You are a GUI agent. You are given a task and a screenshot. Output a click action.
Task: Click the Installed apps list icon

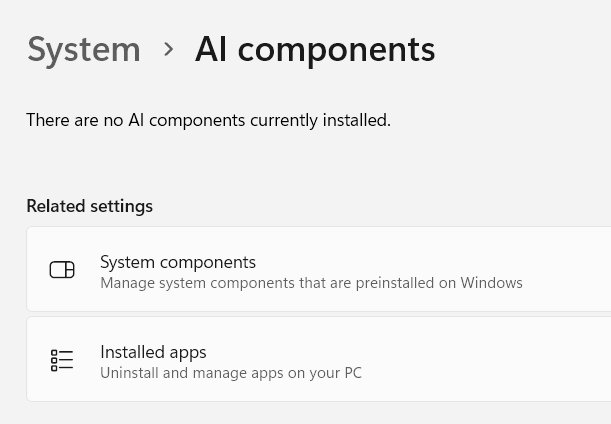point(62,360)
